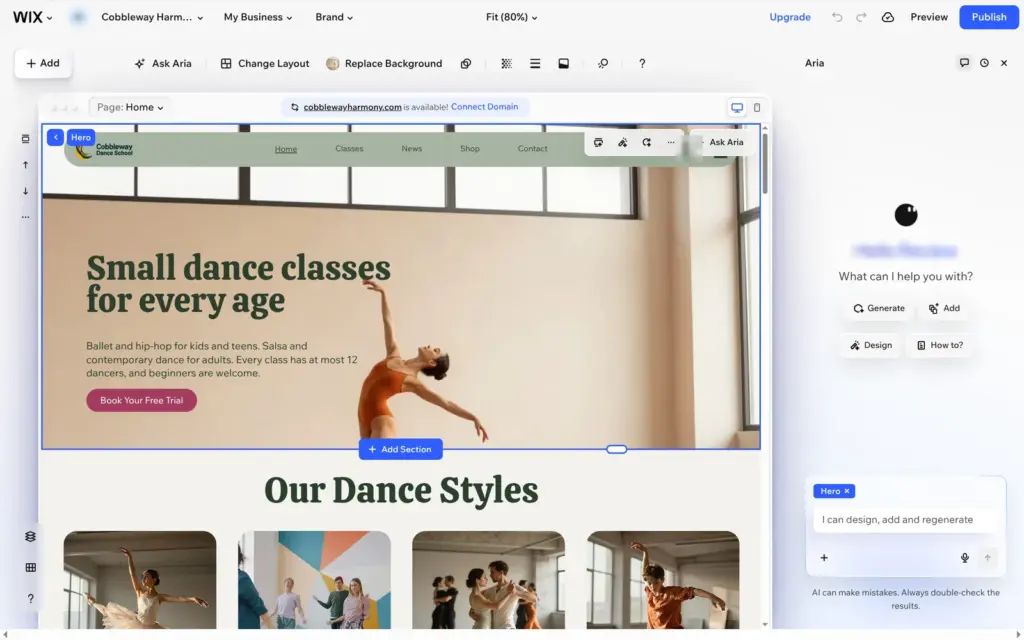The width and height of the screenshot is (1024, 640).
Task: Click the How to? suggestion chip
Action: pos(940,345)
